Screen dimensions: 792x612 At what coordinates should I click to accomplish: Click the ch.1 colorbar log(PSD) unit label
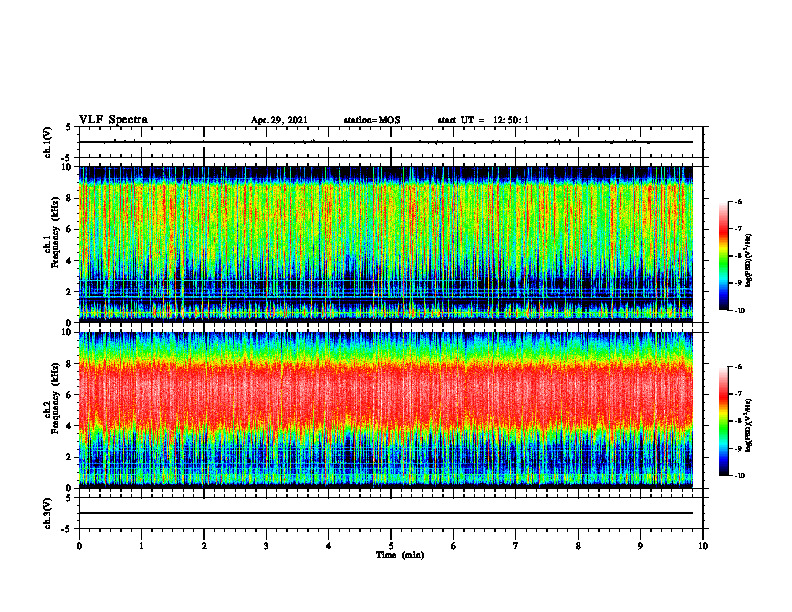pyautogui.click(x=749, y=261)
